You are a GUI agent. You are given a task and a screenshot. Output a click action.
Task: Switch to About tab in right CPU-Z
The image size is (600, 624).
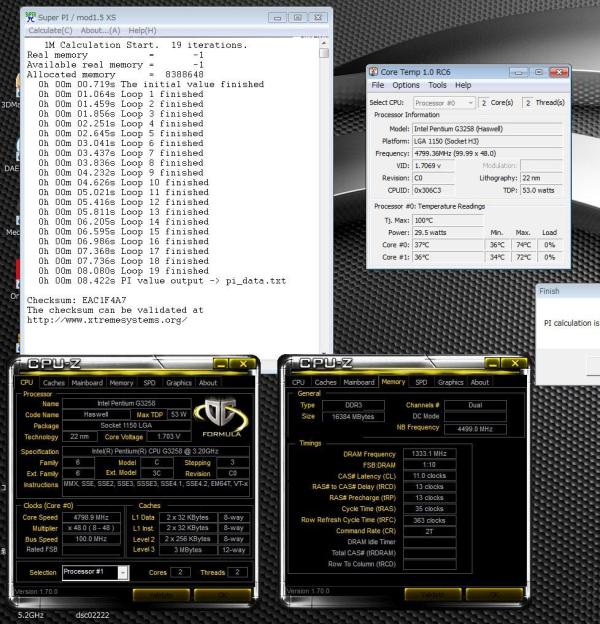click(479, 382)
